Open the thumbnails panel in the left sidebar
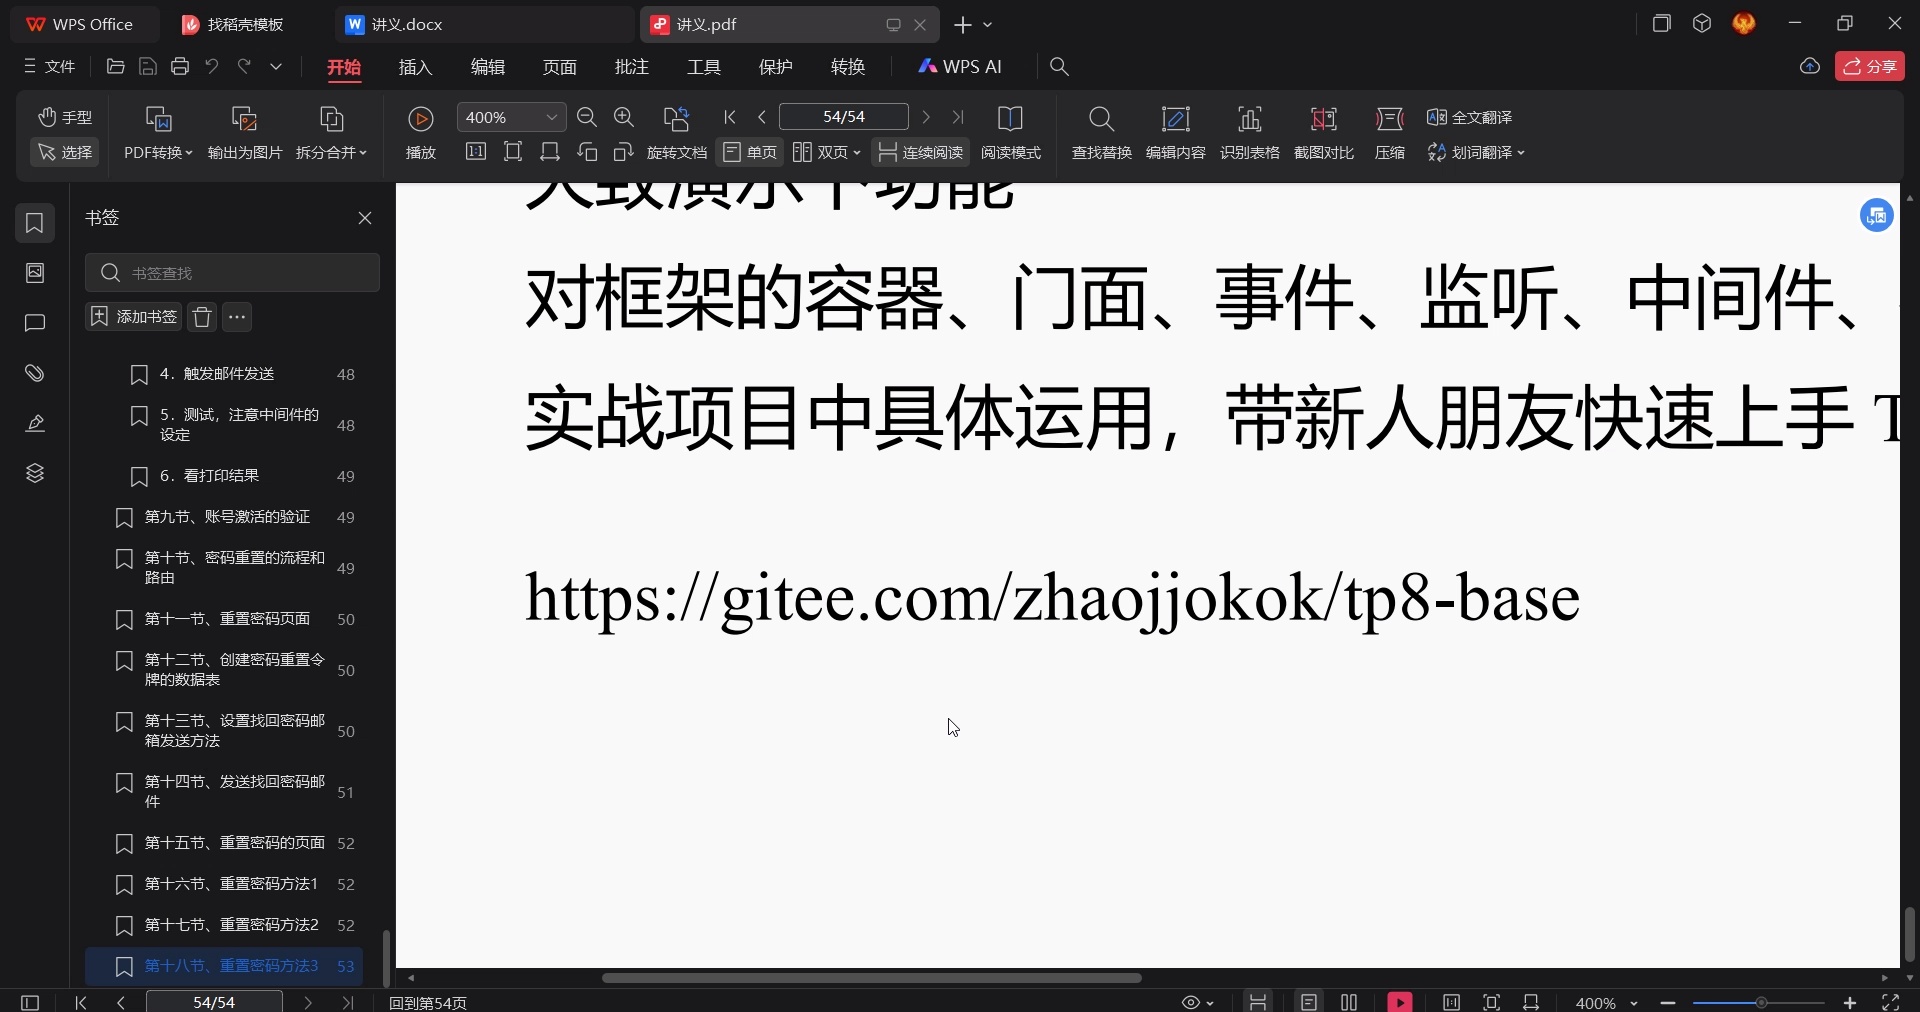This screenshot has height=1012, width=1920. (35, 273)
